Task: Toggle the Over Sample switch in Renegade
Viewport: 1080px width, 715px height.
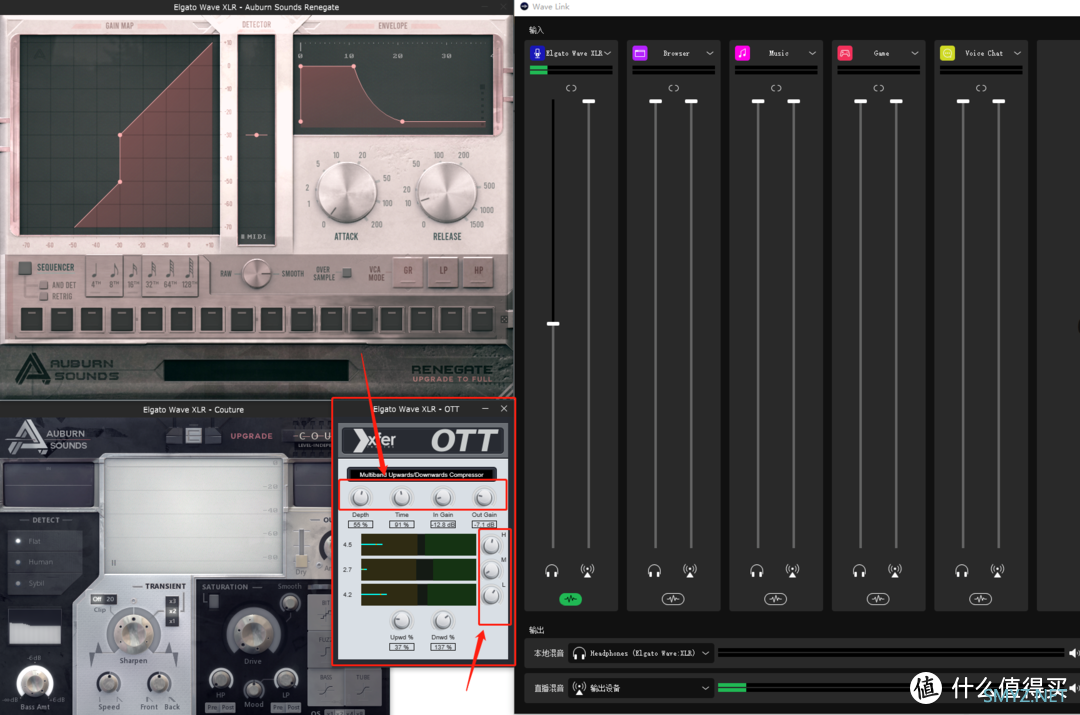Action: (x=347, y=273)
